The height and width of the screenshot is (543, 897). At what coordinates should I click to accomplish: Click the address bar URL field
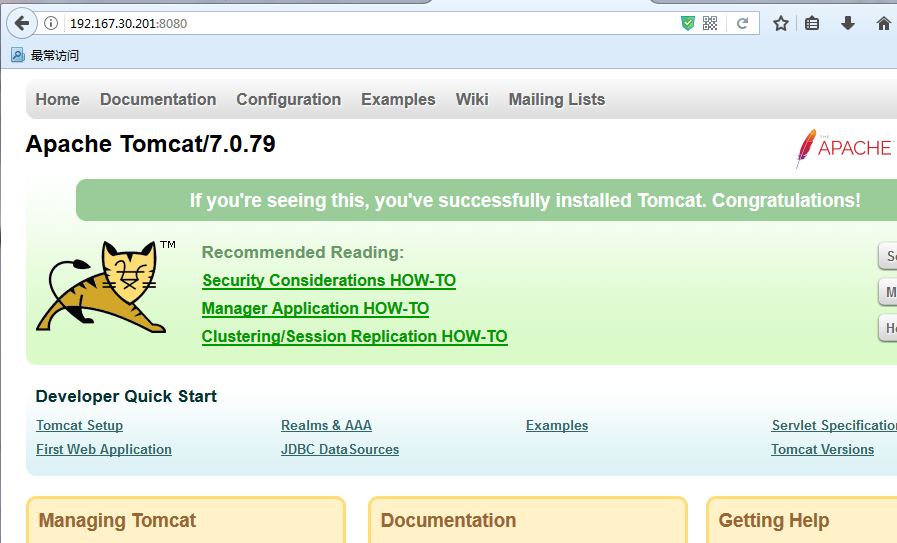[x=372, y=23]
